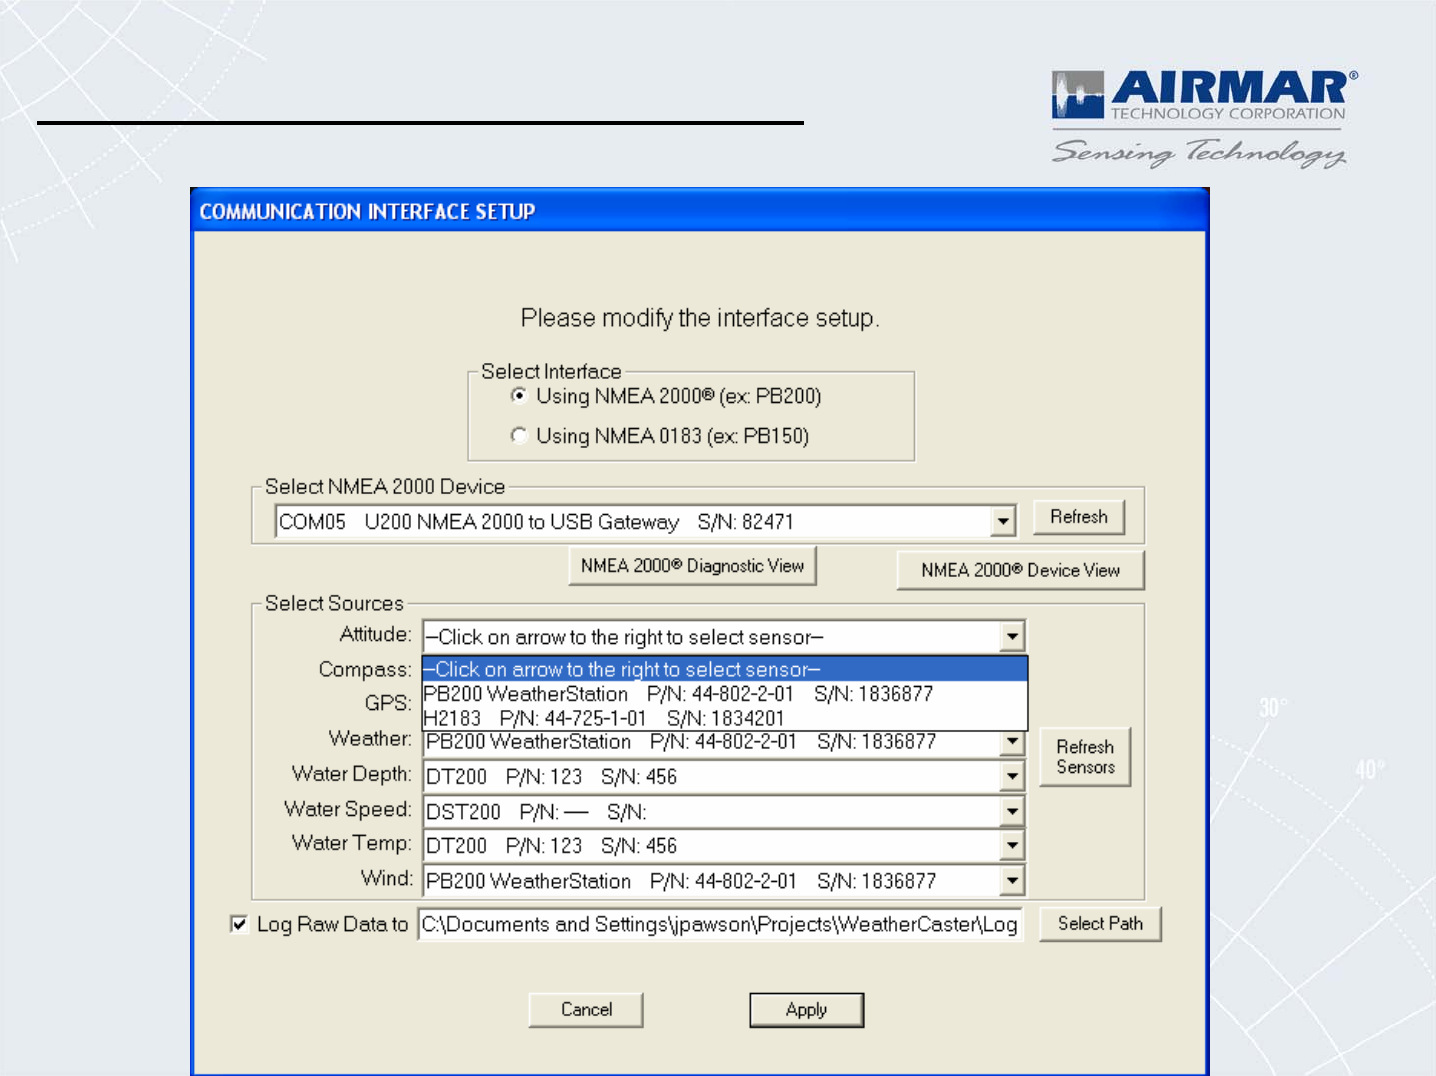Screen dimensions: 1436x1076
Task: Click the "COMMUNICATION INTERFACE SETUP" title text
Action: (x=367, y=212)
